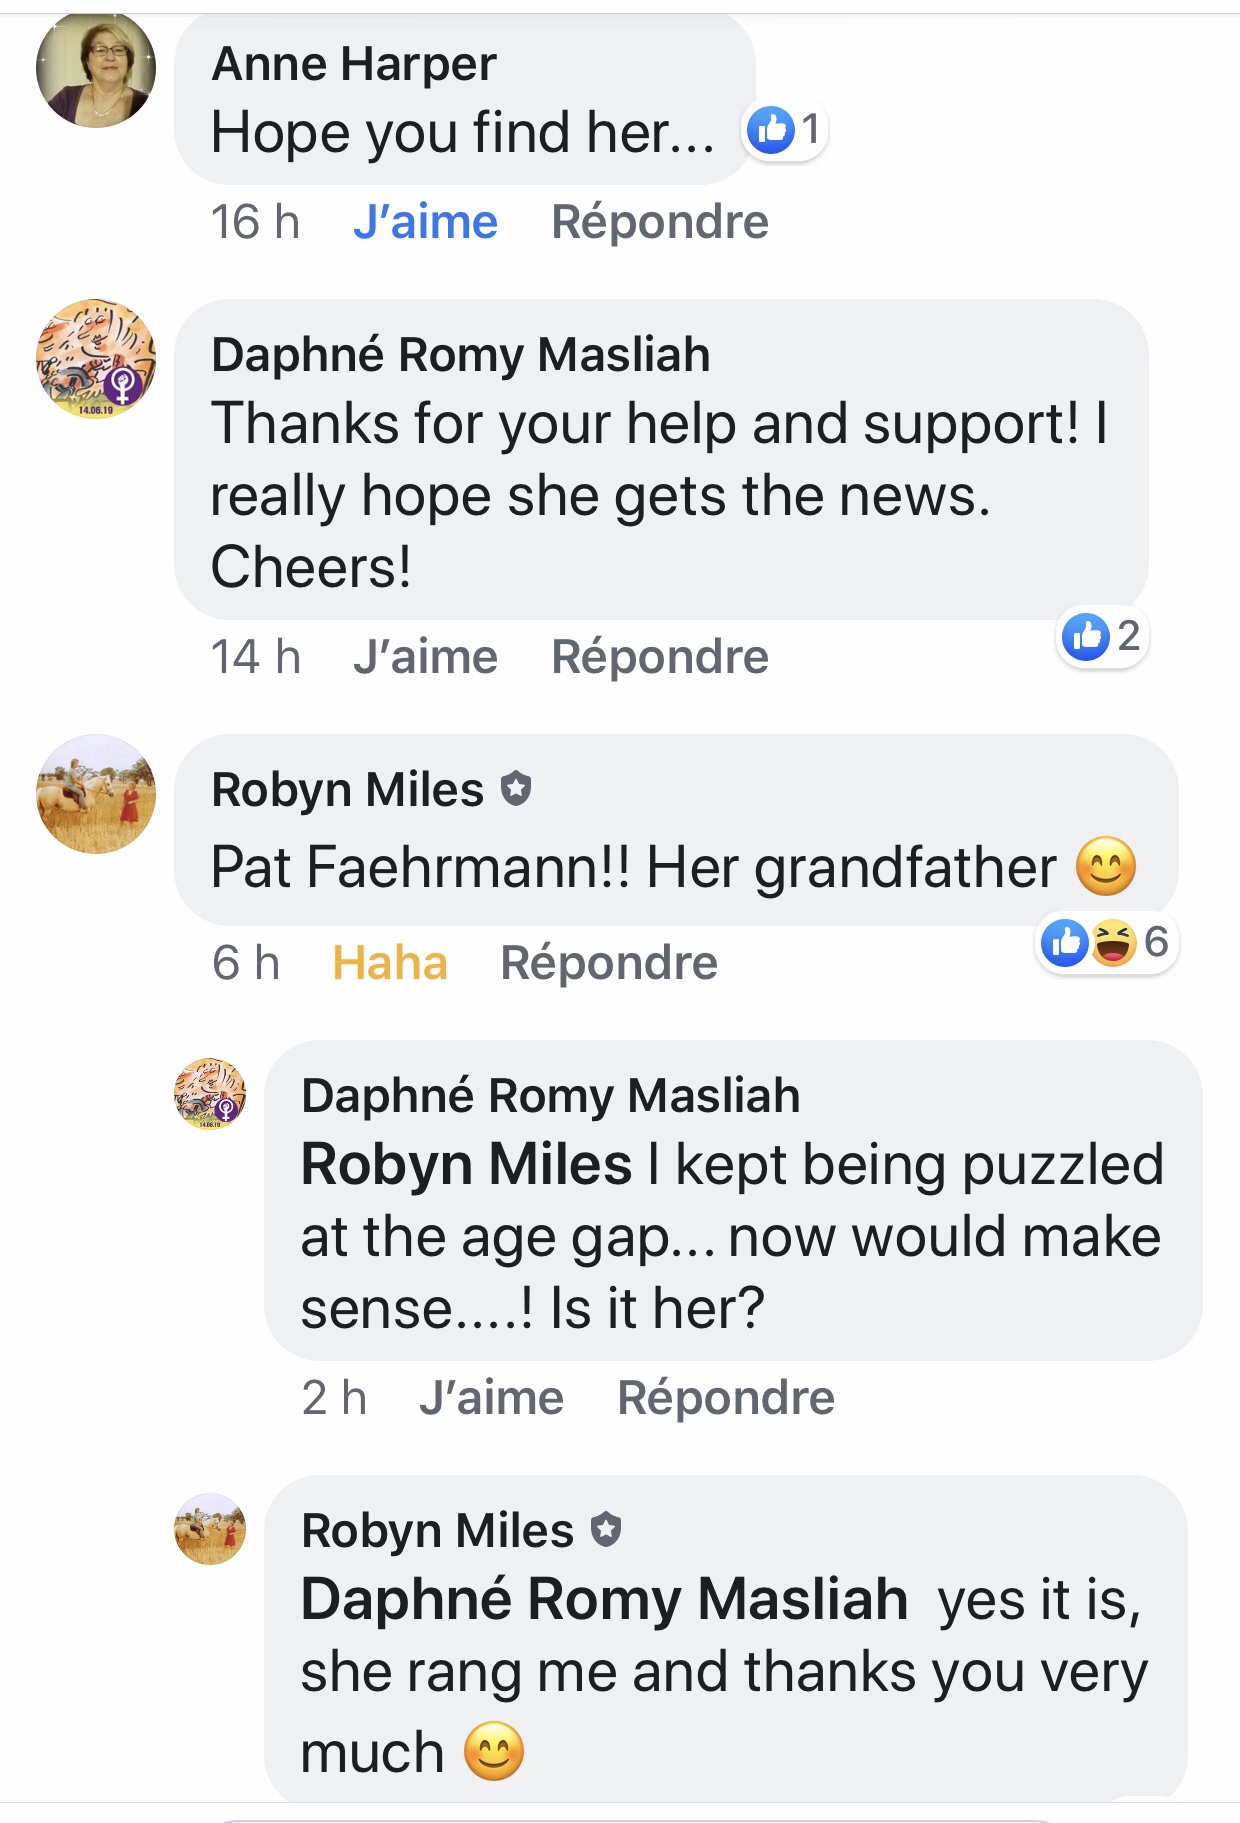
Task: Reply to the 'Thanks for your help' comment
Action: pos(660,657)
